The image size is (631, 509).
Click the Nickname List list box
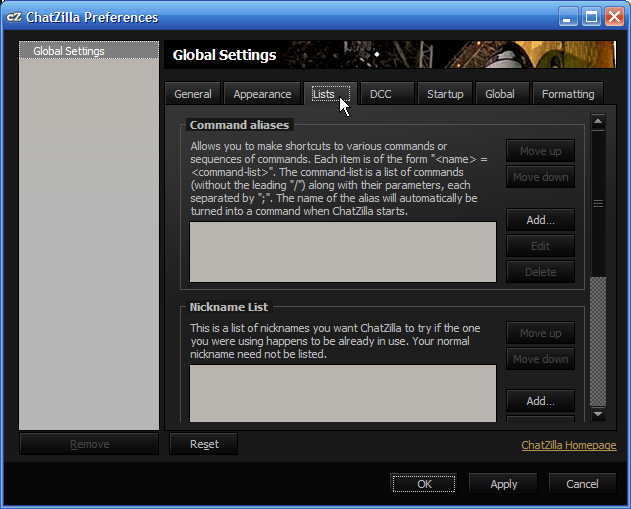(x=343, y=393)
